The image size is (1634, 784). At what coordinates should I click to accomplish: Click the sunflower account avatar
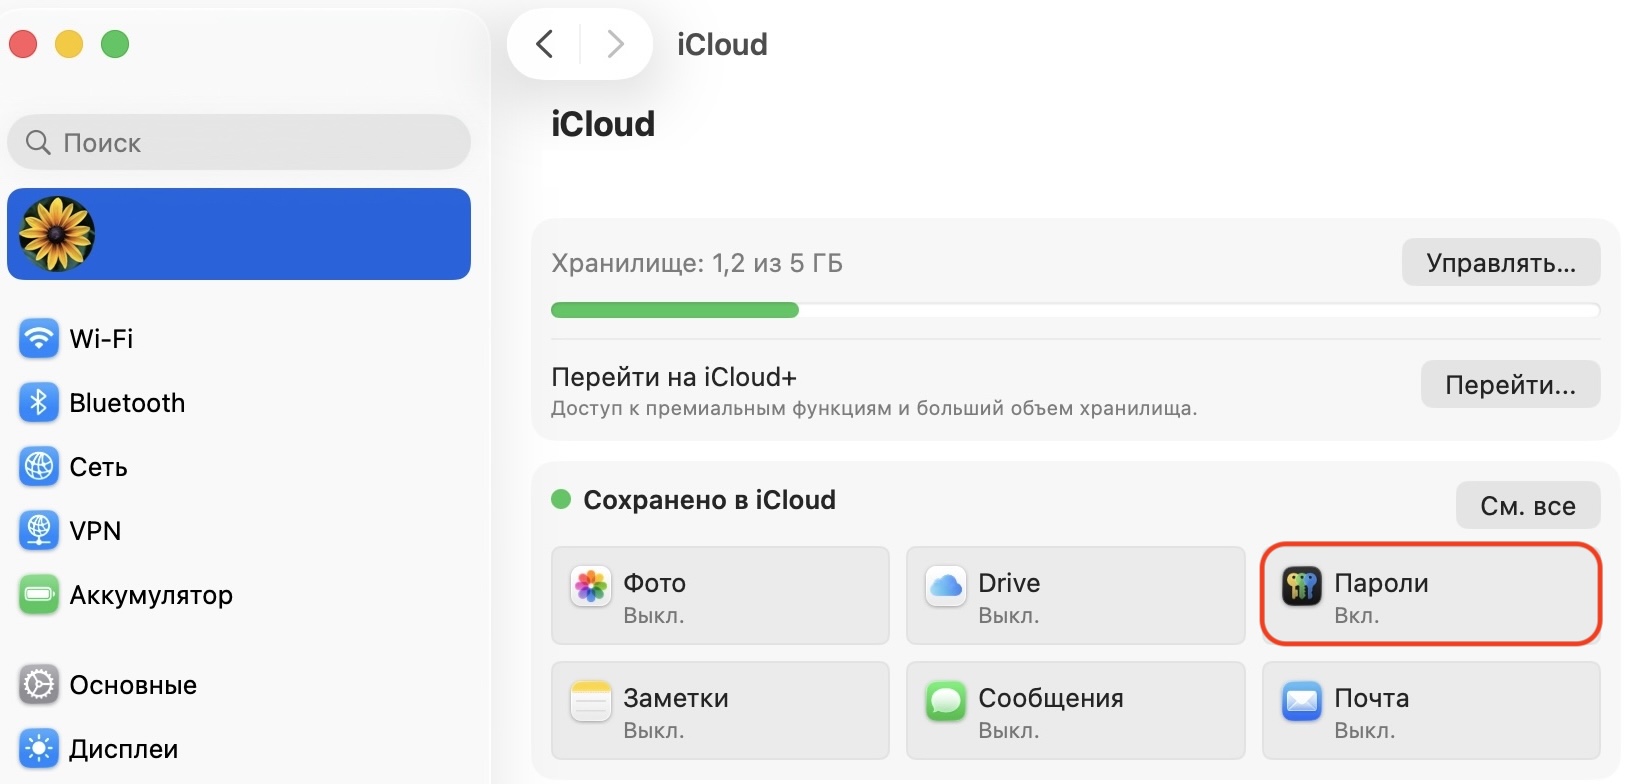click(56, 234)
